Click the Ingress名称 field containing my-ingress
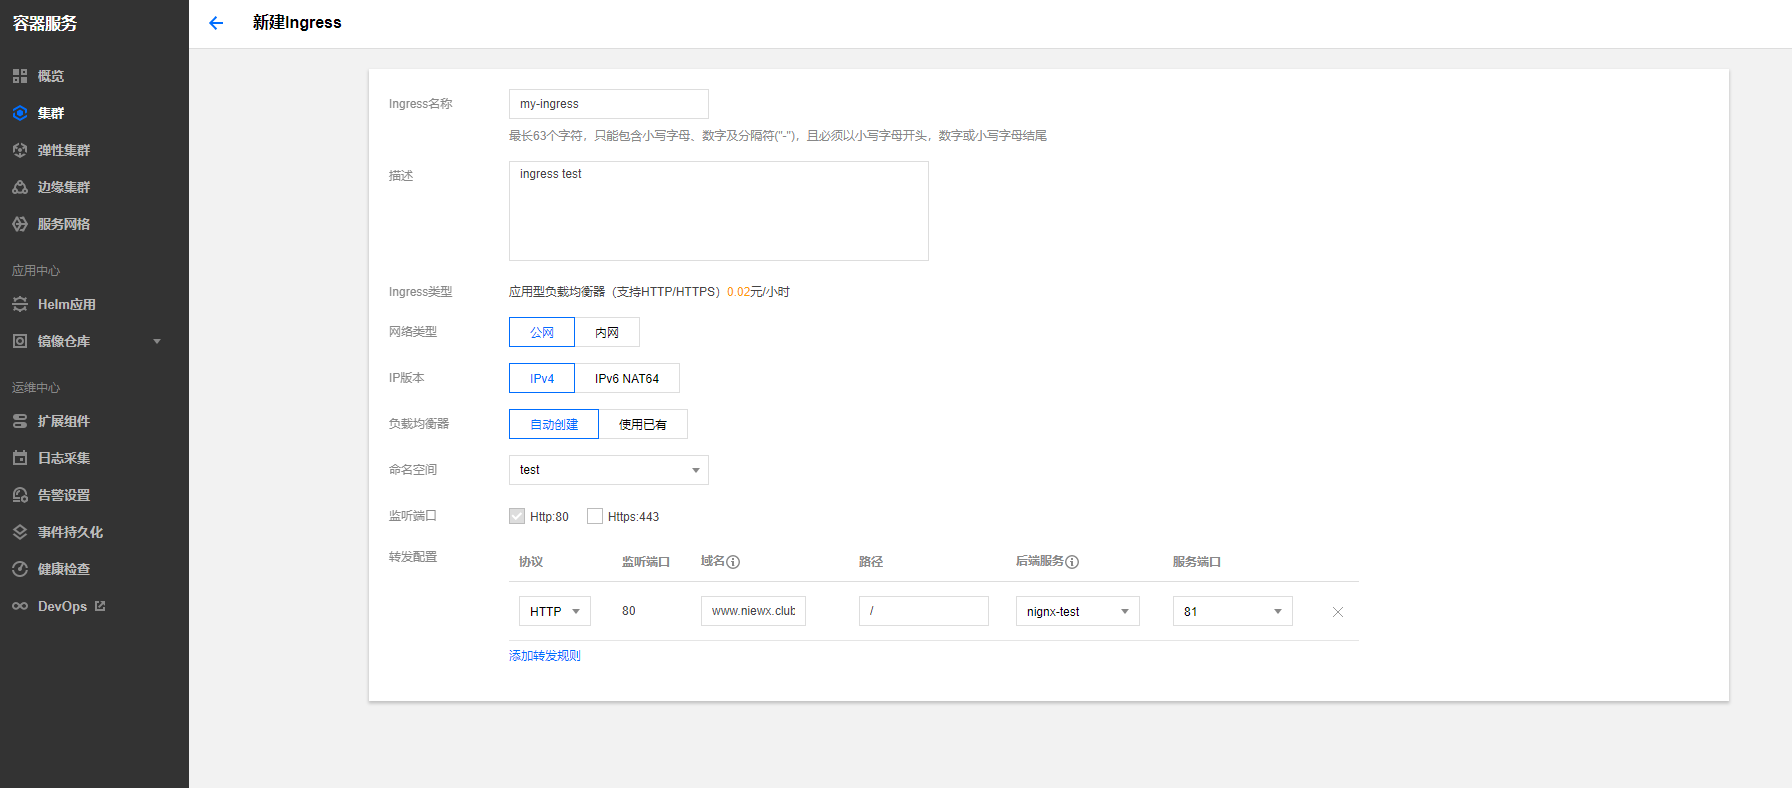 609,104
